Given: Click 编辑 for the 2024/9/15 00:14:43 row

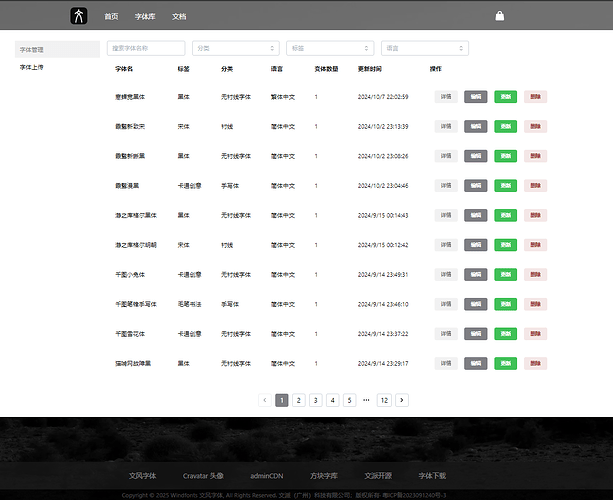Looking at the screenshot, I should tap(476, 215).
